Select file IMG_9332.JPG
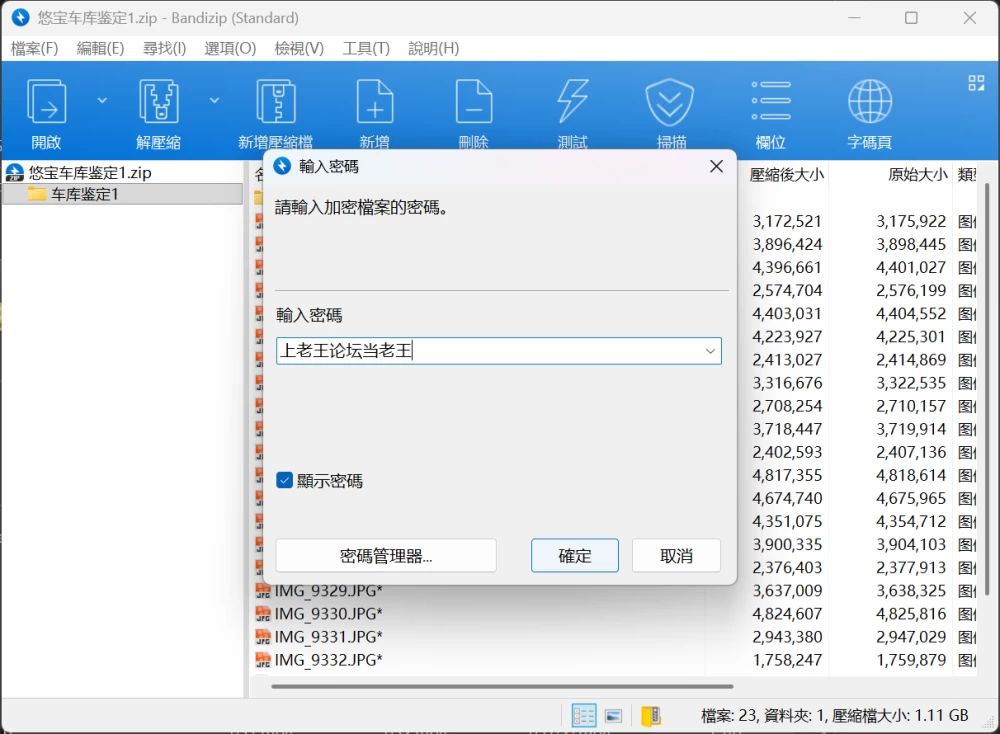 click(328, 659)
